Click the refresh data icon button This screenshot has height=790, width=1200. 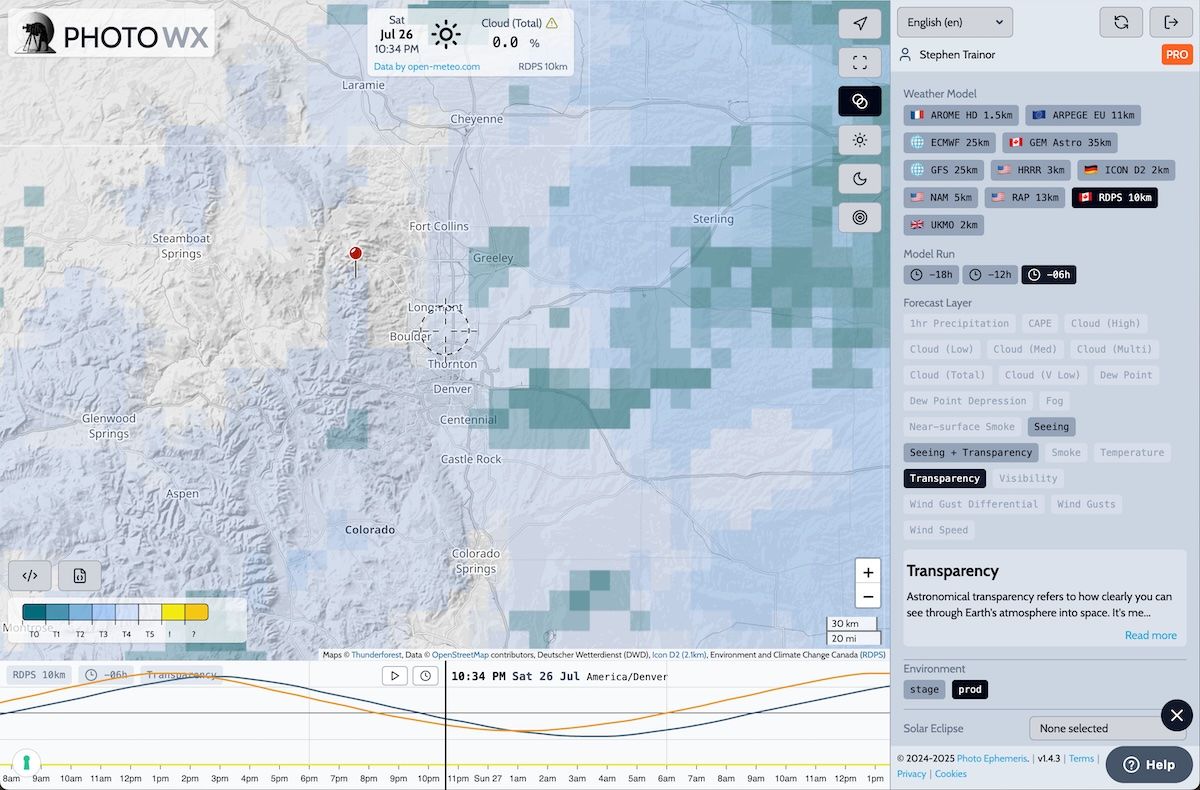1121,22
